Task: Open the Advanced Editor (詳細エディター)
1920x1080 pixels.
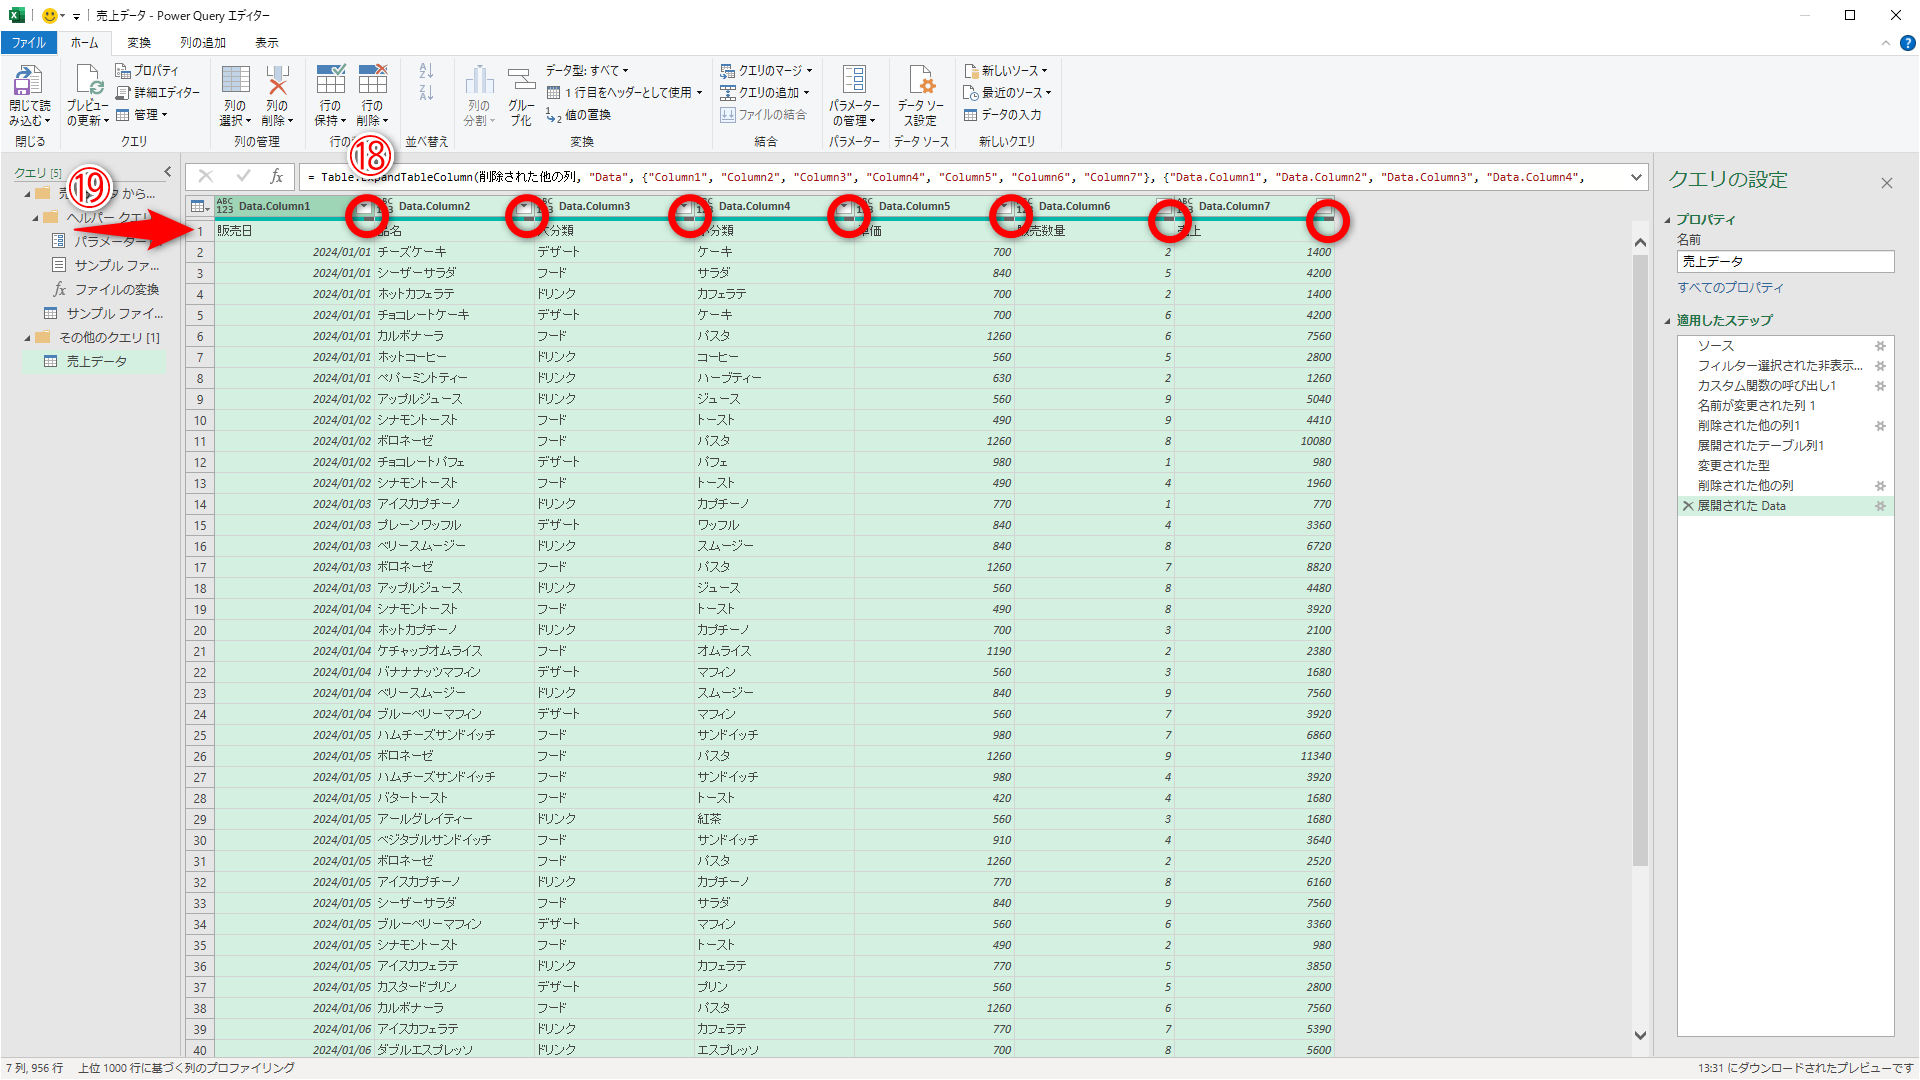Action: coord(158,93)
